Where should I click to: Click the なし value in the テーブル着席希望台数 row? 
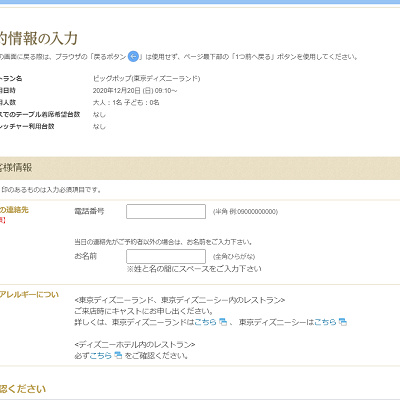(x=99, y=115)
